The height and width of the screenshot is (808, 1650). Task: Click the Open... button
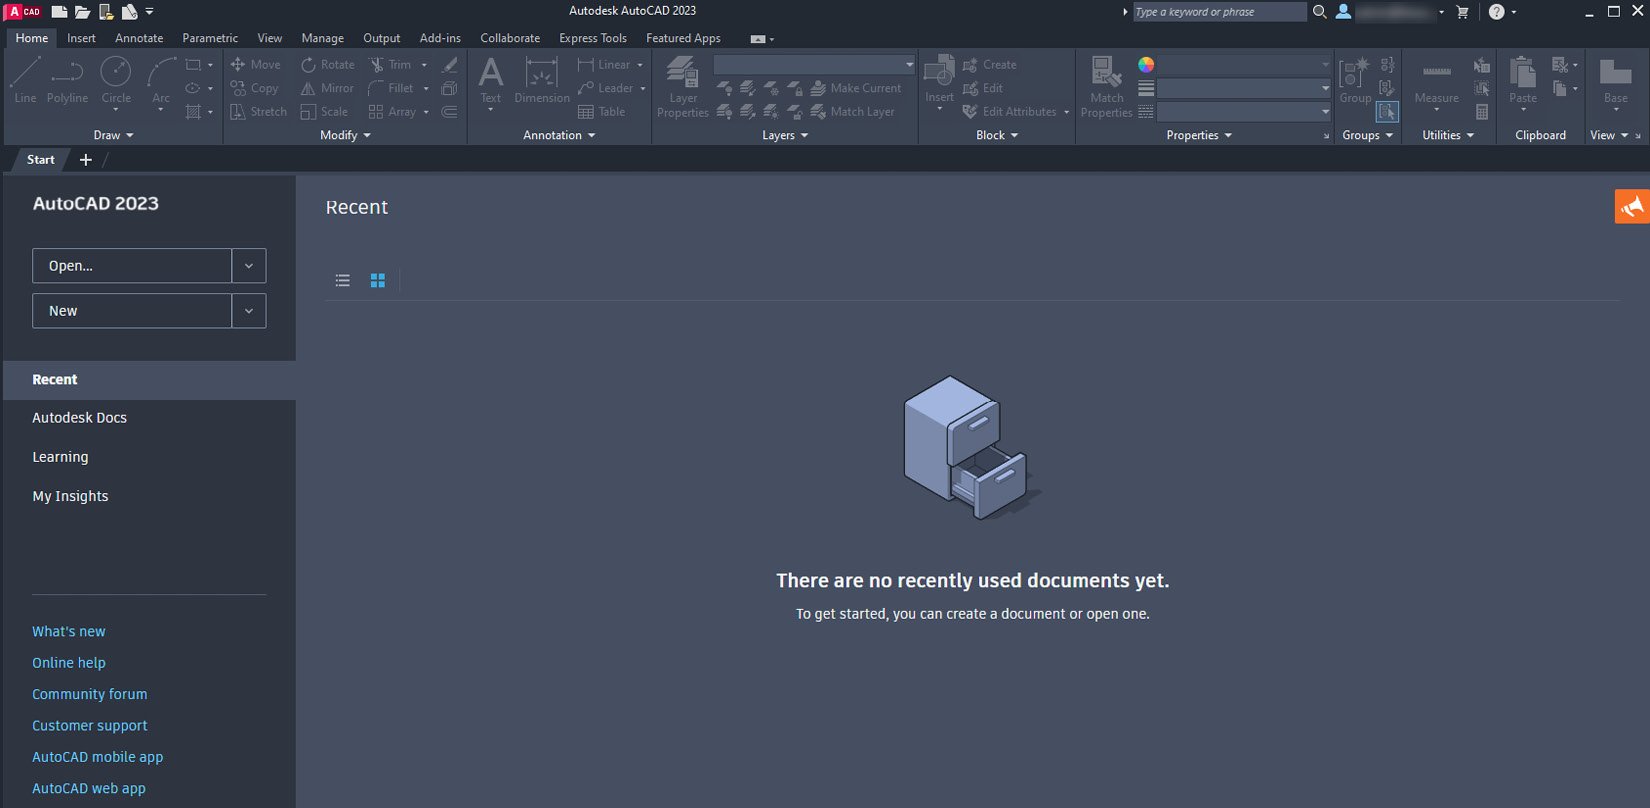(x=132, y=266)
